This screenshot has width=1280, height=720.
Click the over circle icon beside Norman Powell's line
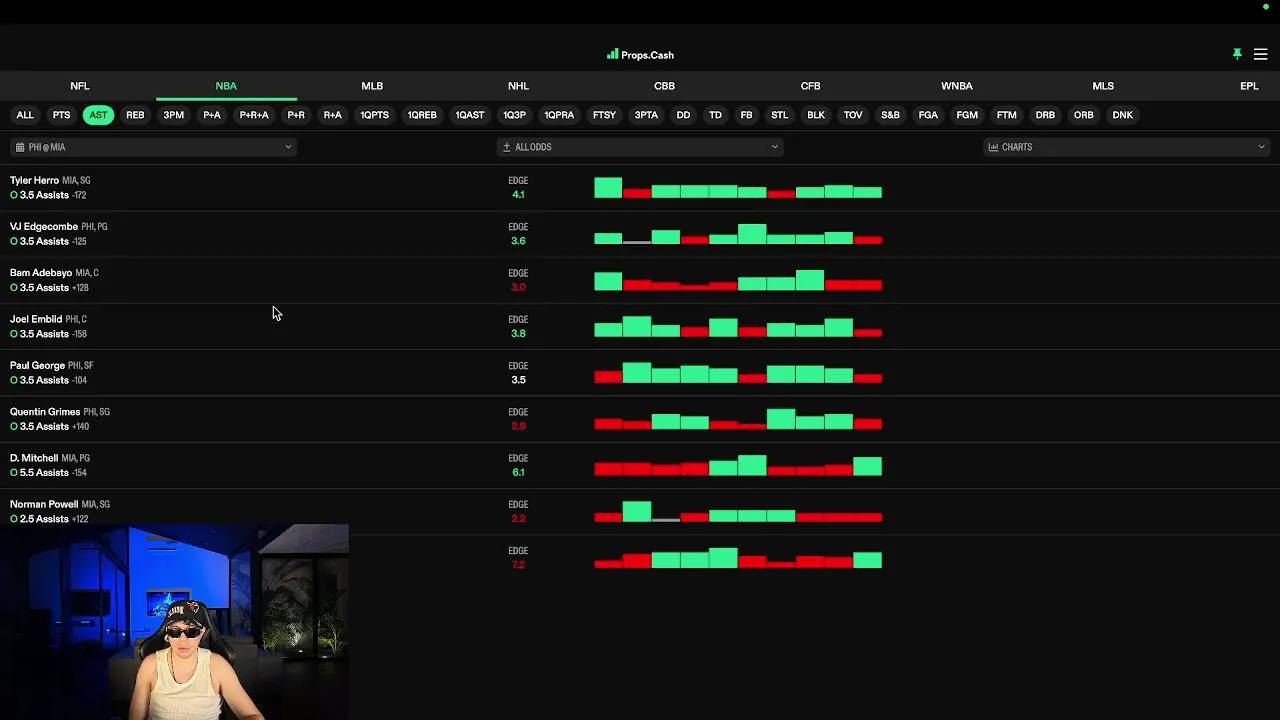coord(14,519)
